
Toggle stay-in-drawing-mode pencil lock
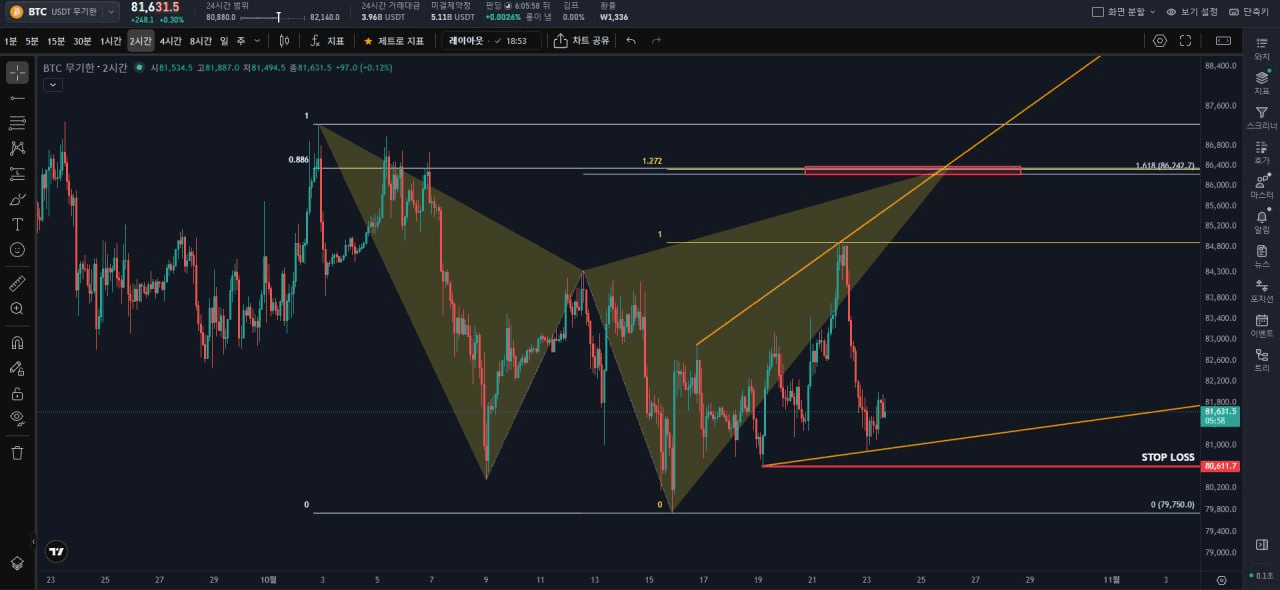17,368
